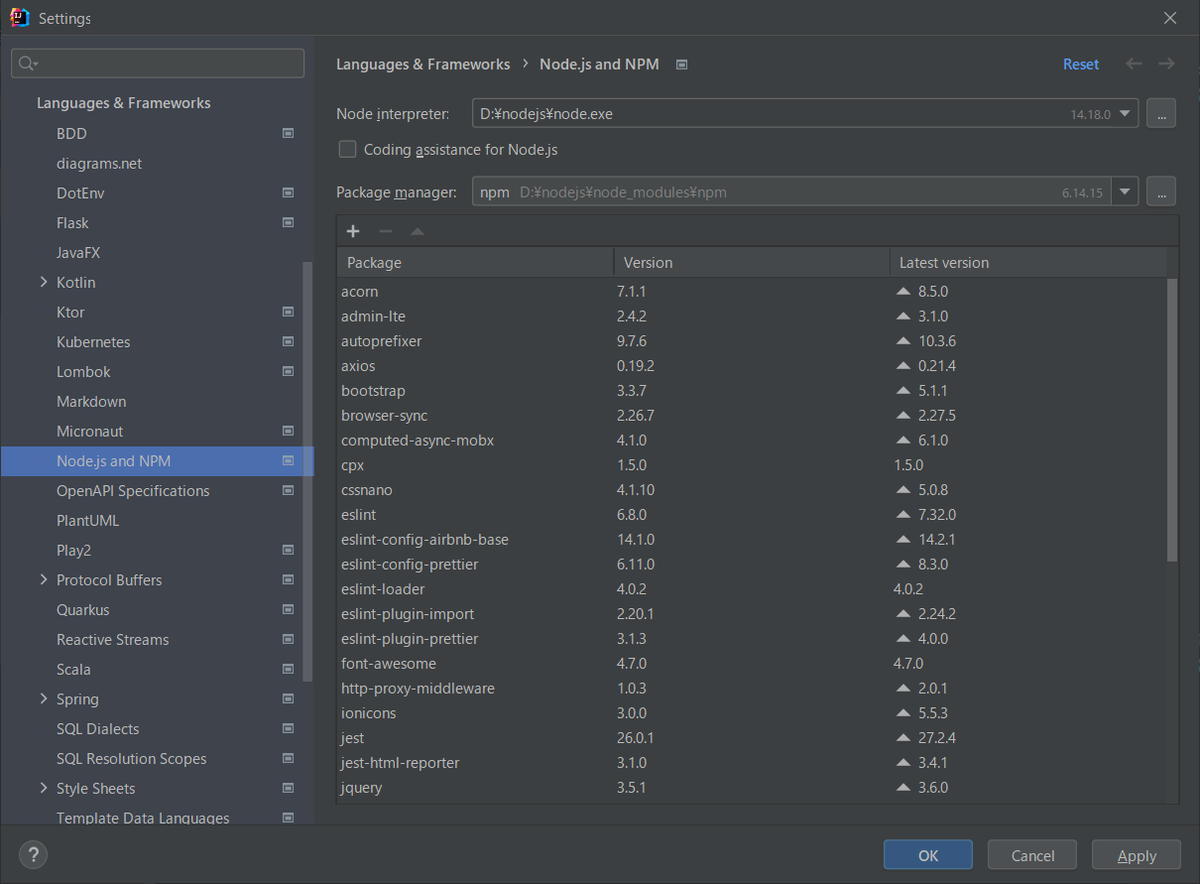
Task: Select the http-proxy-middleware package row
Action: click(752, 688)
